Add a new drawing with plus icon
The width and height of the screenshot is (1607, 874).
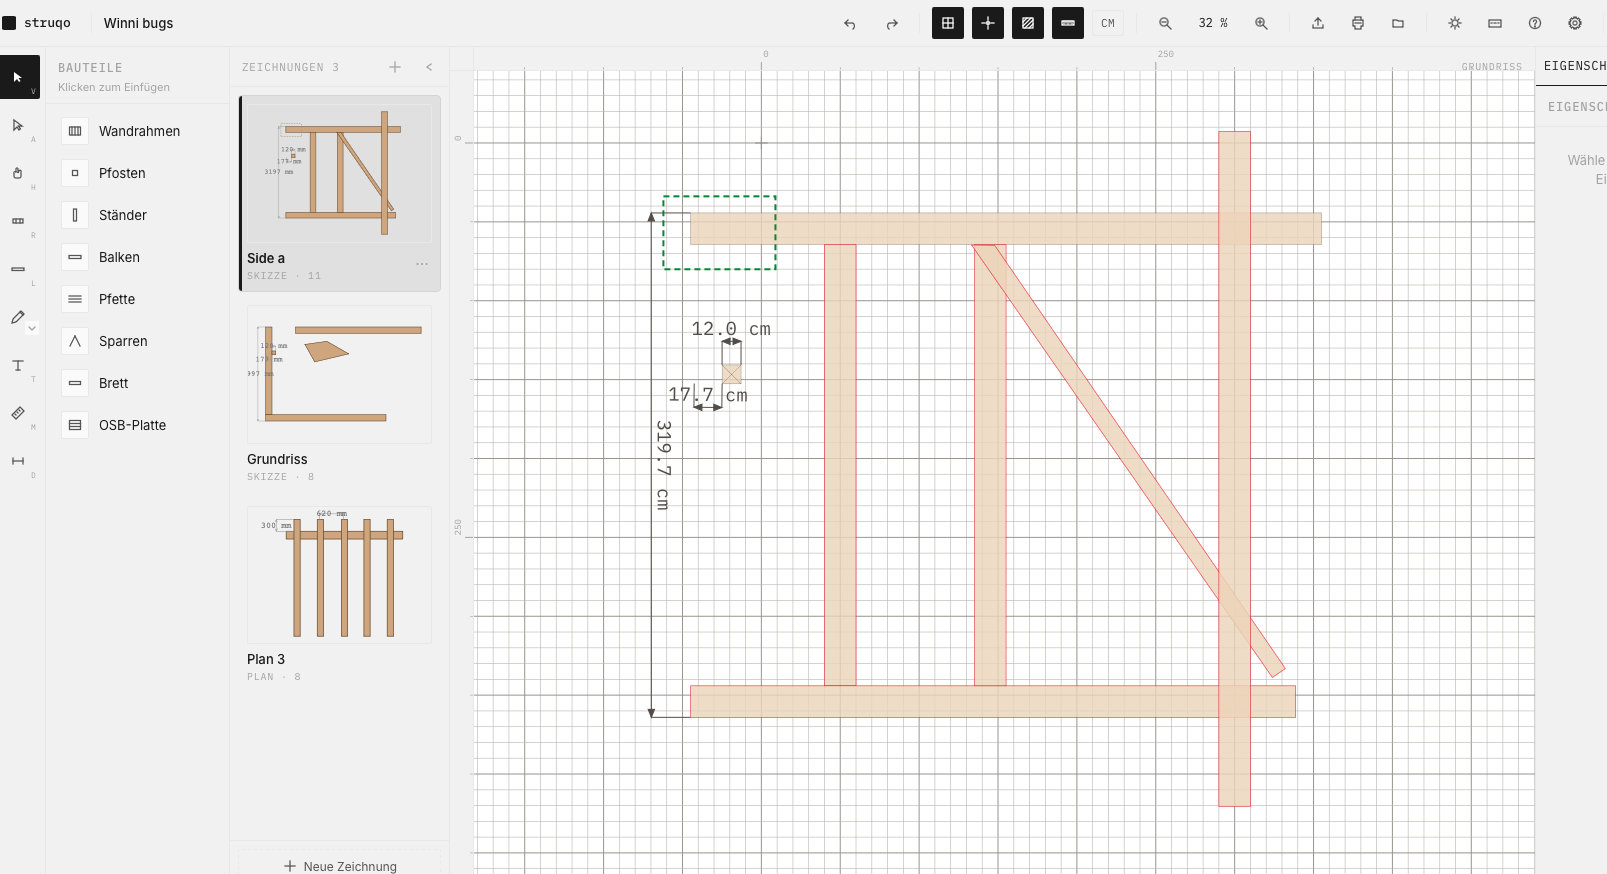point(395,67)
